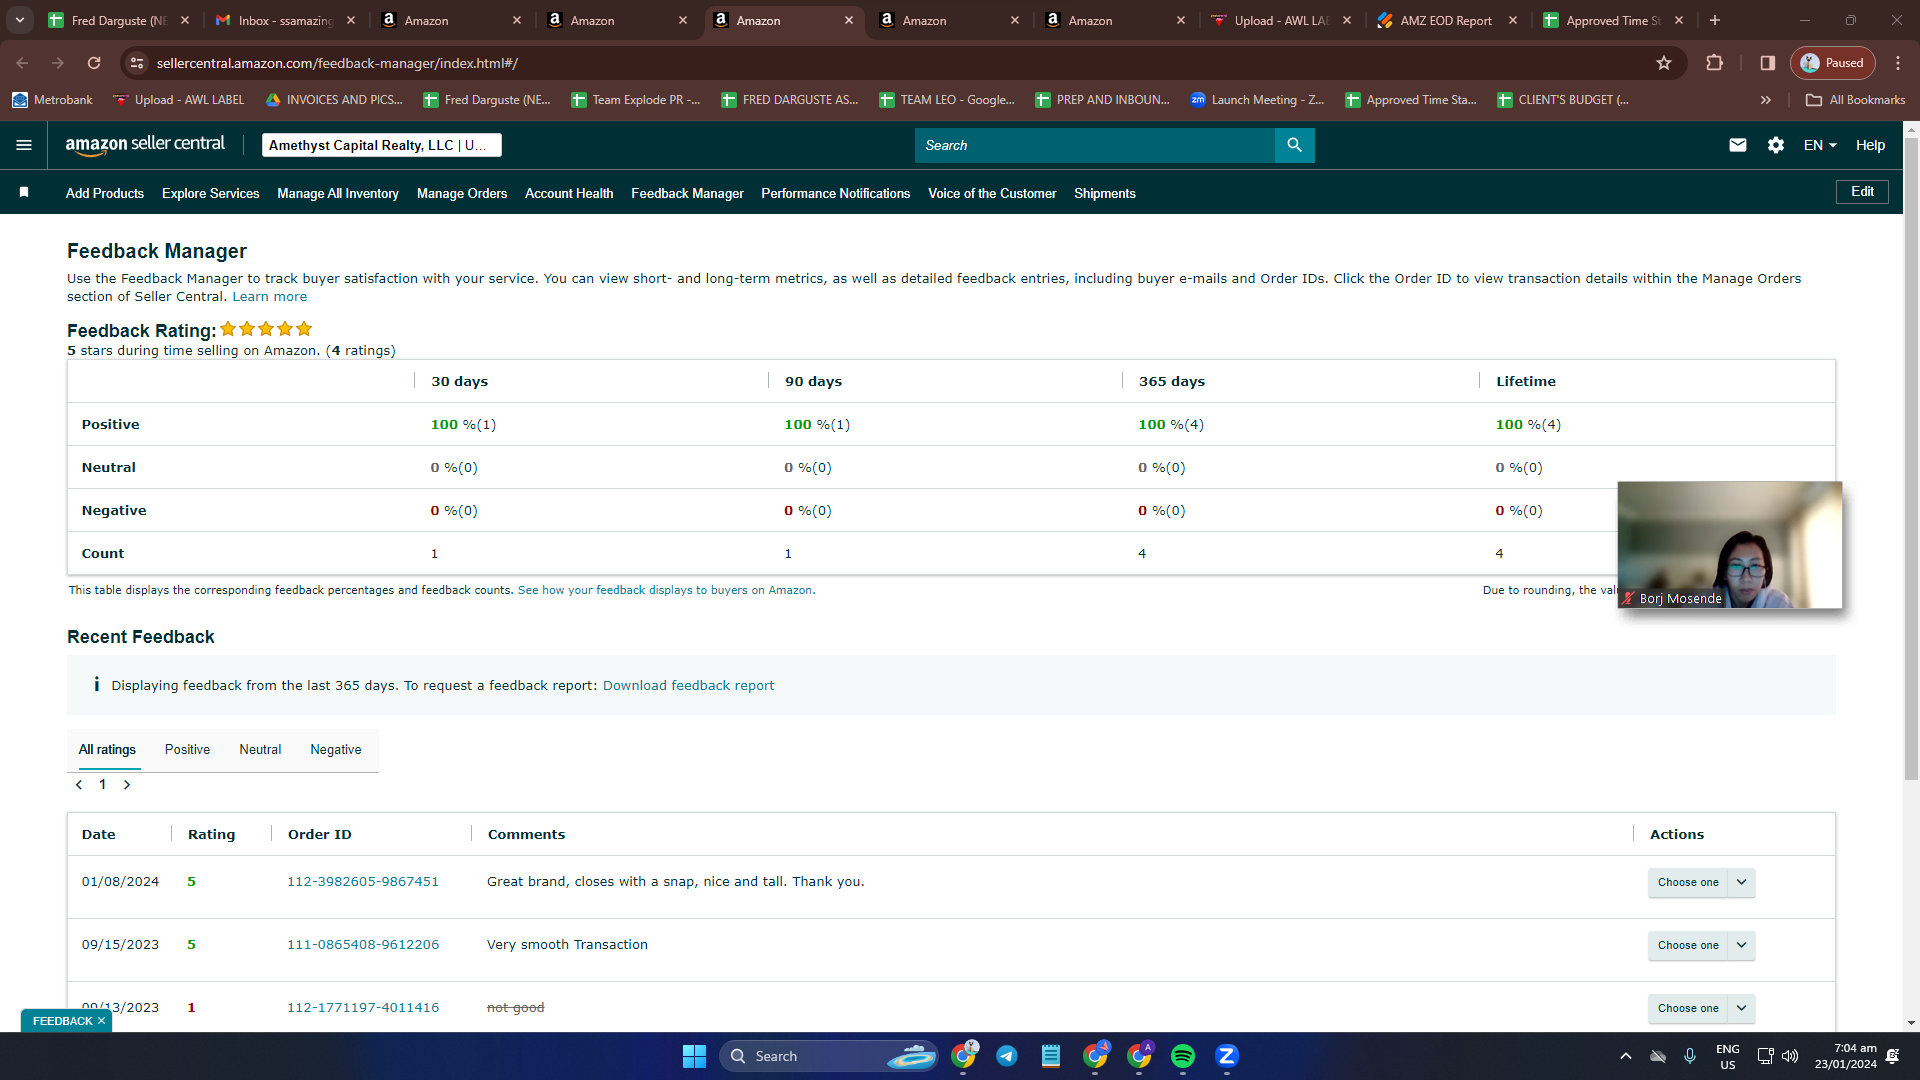Open Voice of the Customer

click(x=992, y=194)
